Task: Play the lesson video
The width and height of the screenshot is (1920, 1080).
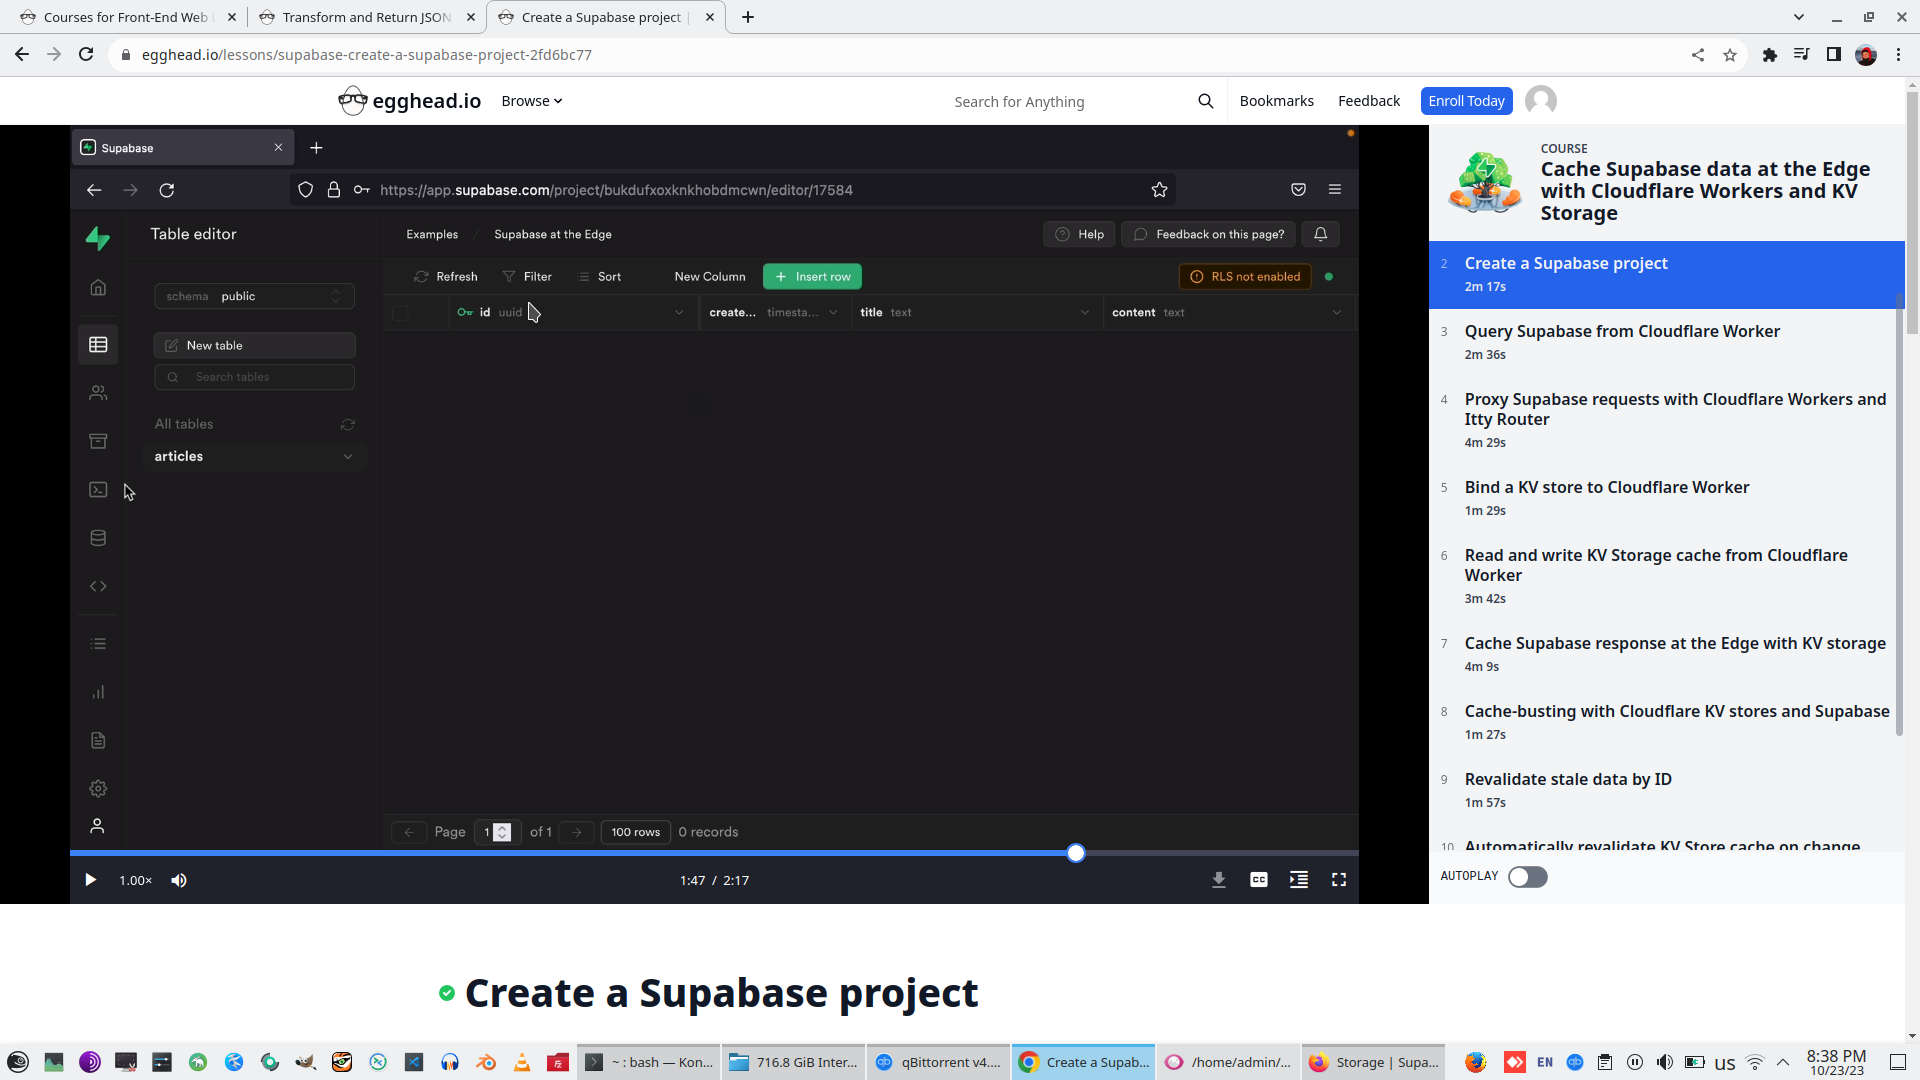Action: coord(90,880)
